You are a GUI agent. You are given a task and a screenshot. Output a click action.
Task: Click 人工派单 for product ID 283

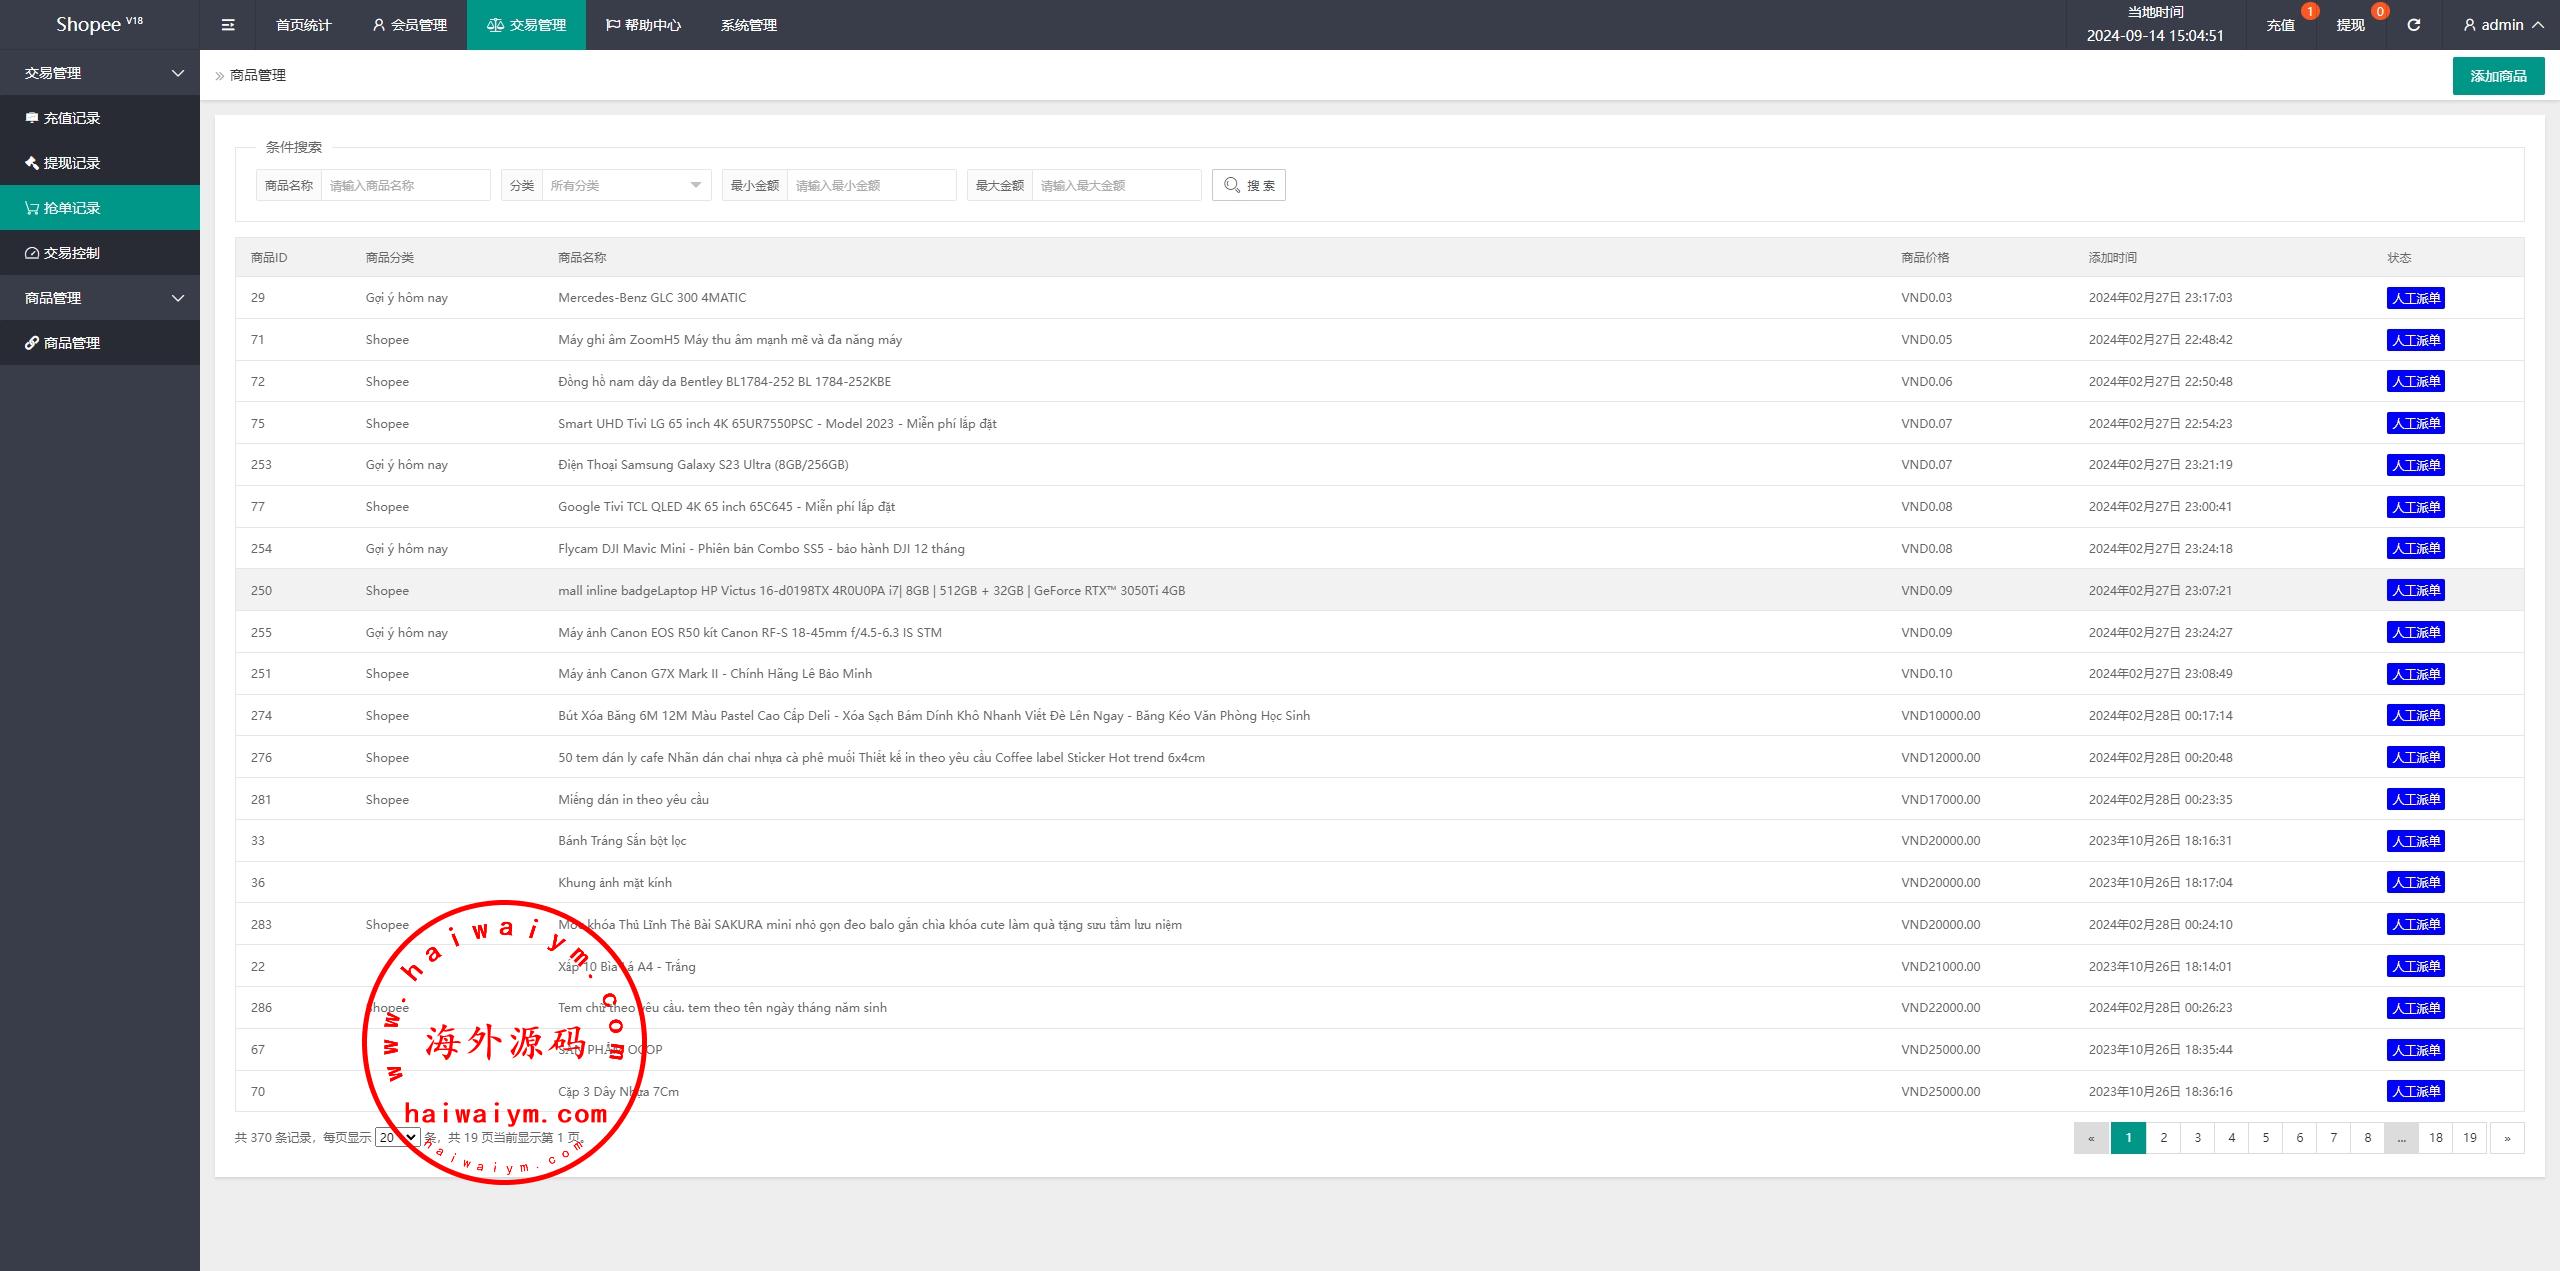(2416, 924)
